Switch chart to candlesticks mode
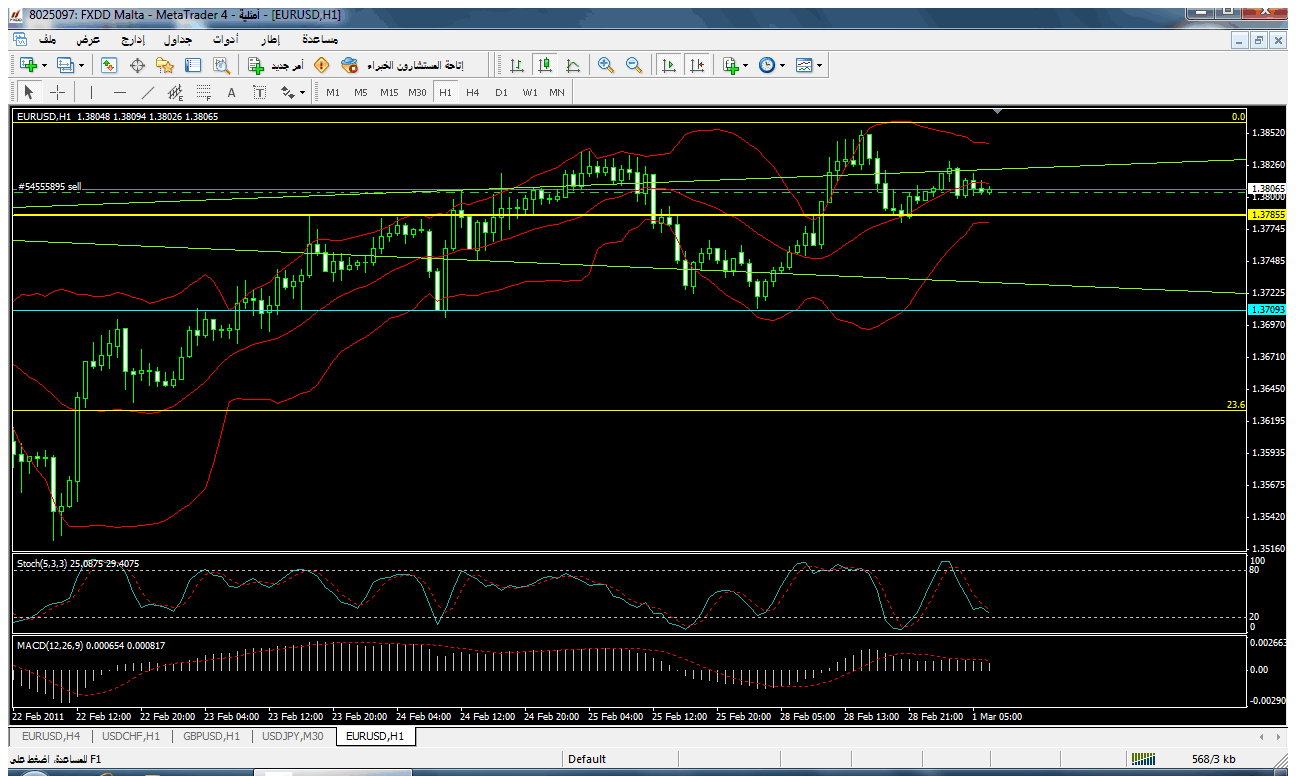This screenshot has height=776, width=1296. coord(545,65)
